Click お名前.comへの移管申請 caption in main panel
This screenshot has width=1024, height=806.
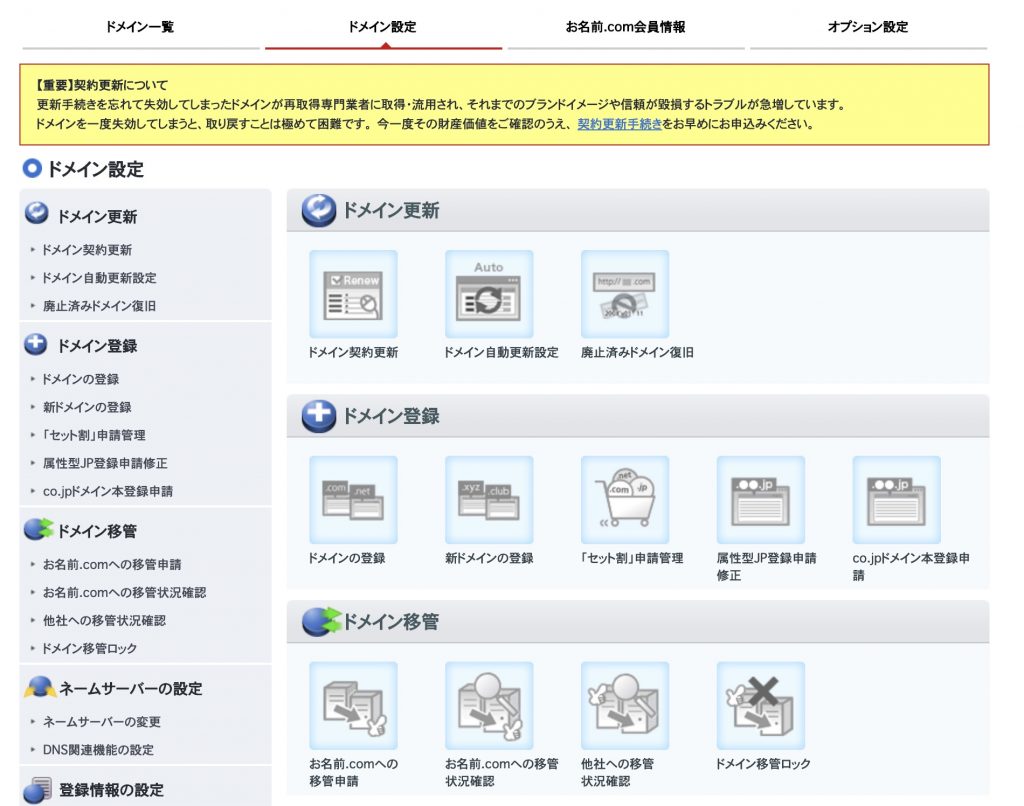click(353, 773)
